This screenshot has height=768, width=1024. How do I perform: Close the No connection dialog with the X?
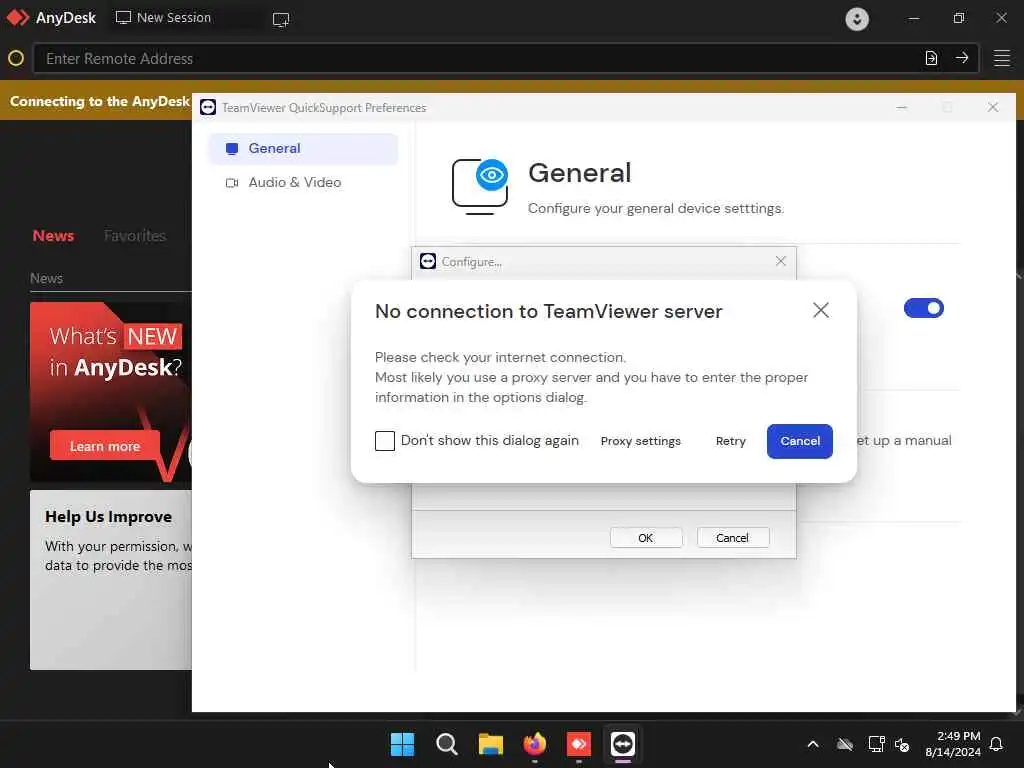(821, 310)
